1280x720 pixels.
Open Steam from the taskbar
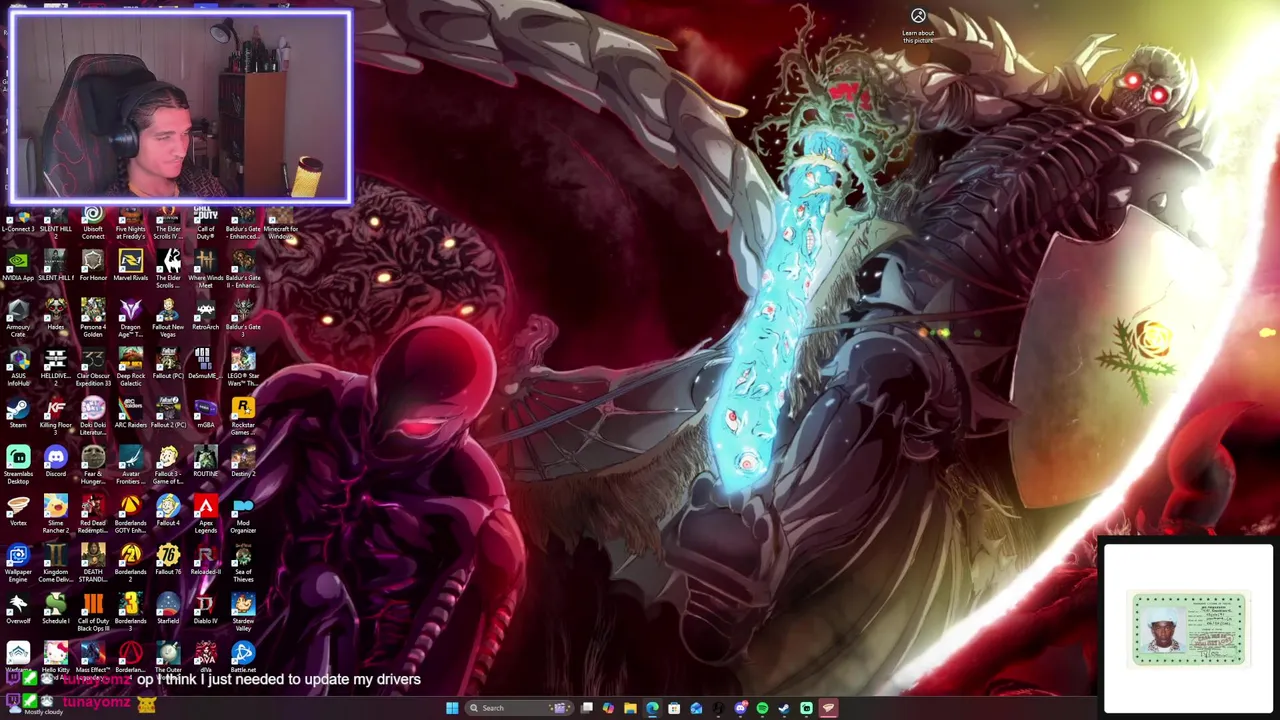point(784,708)
